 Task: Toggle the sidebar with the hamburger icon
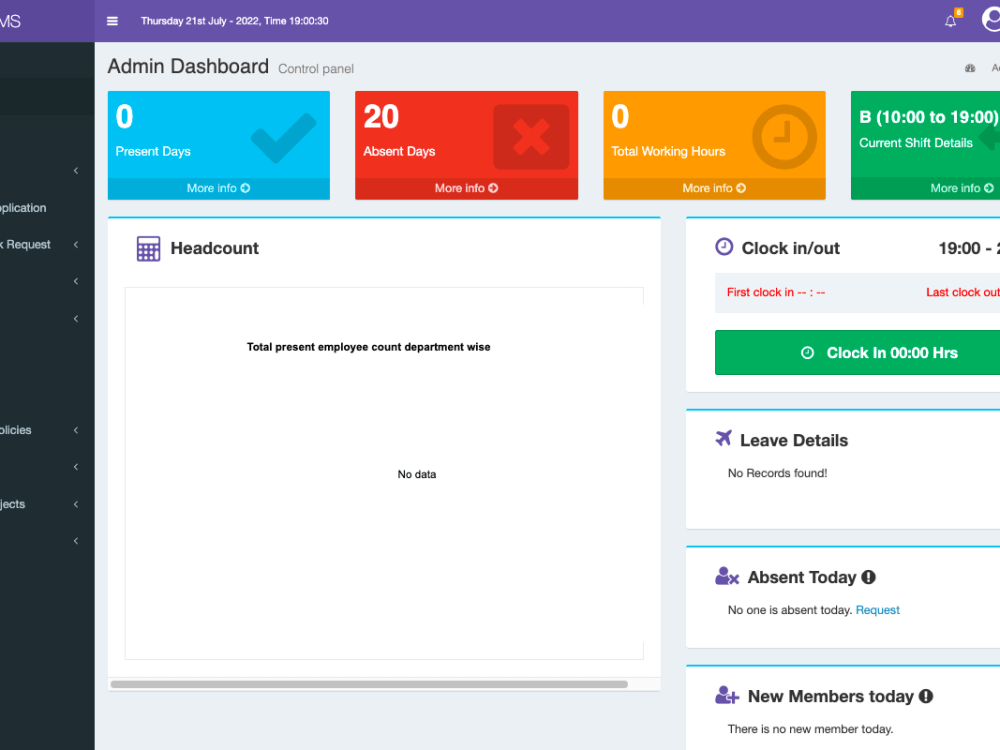click(112, 21)
